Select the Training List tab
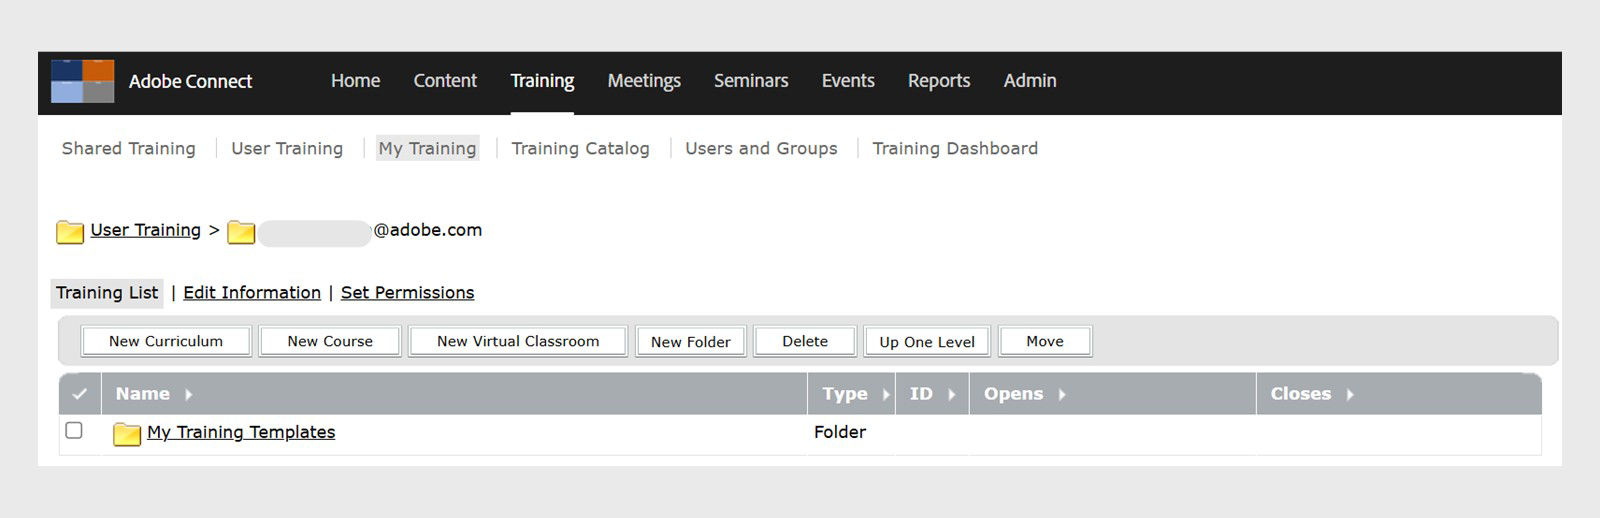 (x=107, y=293)
